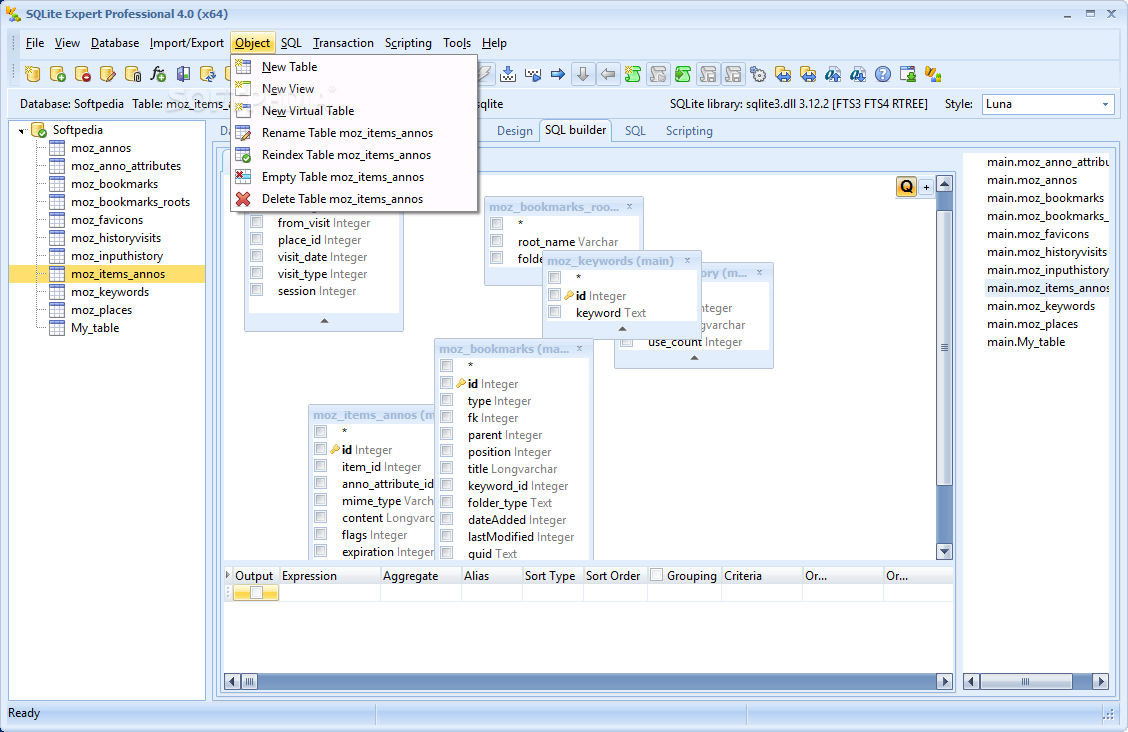This screenshot has width=1128, height=732.
Task: Click the diagram vertical scrollbar thumb
Action: tap(945, 348)
